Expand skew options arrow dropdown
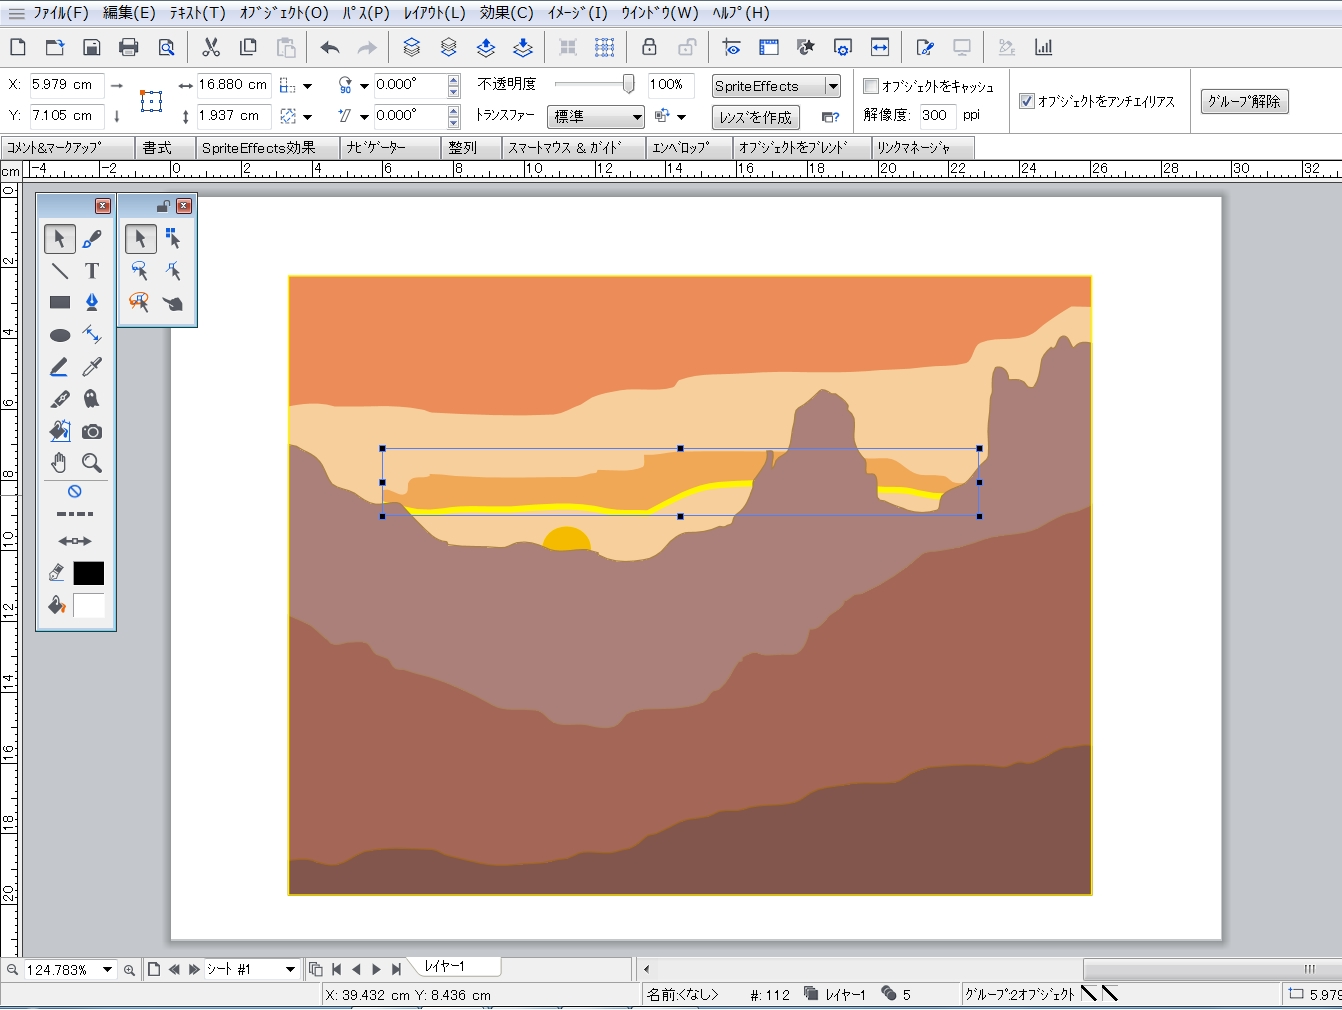The height and width of the screenshot is (1010, 1342). (364, 117)
